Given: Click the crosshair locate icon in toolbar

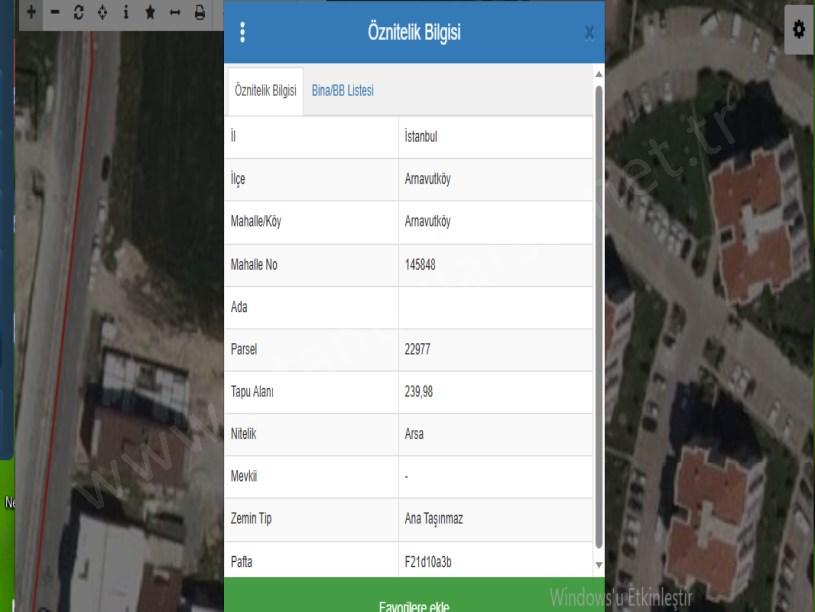Looking at the screenshot, I should pos(102,13).
